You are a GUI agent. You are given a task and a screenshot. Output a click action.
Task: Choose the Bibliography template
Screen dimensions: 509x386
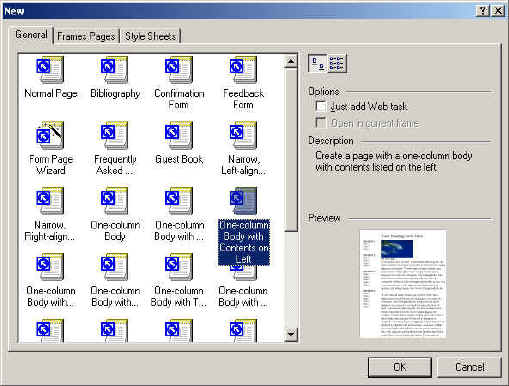click(x=114, y=70)
